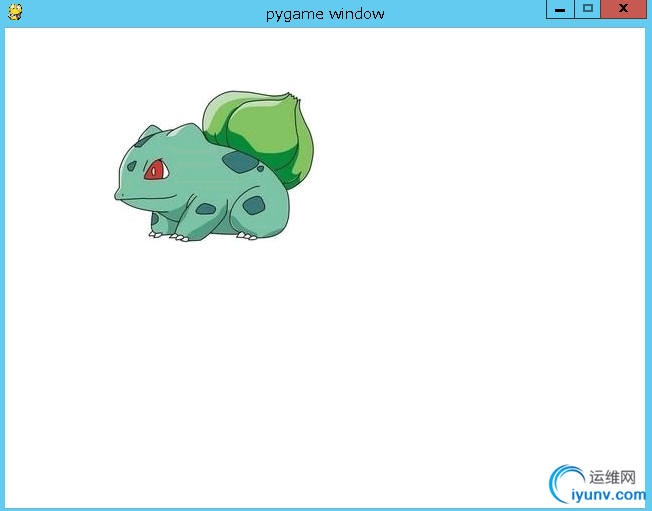
Task: Click the 'pygame window' title text
Action: point(325,15)
